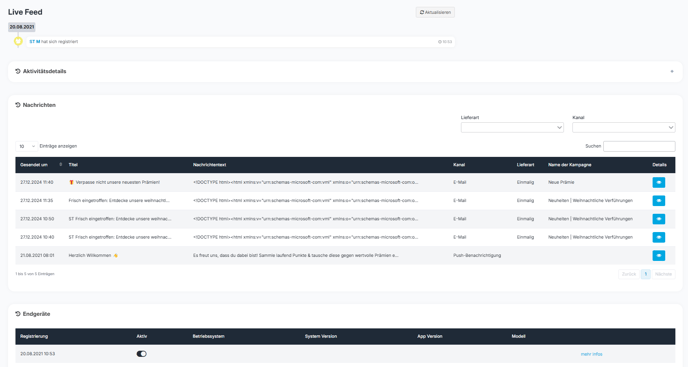Open the entries-per-page dropdown showing 10
Image resolution: width=688 pixels, height=367 pixels.
tap(26, 146)
